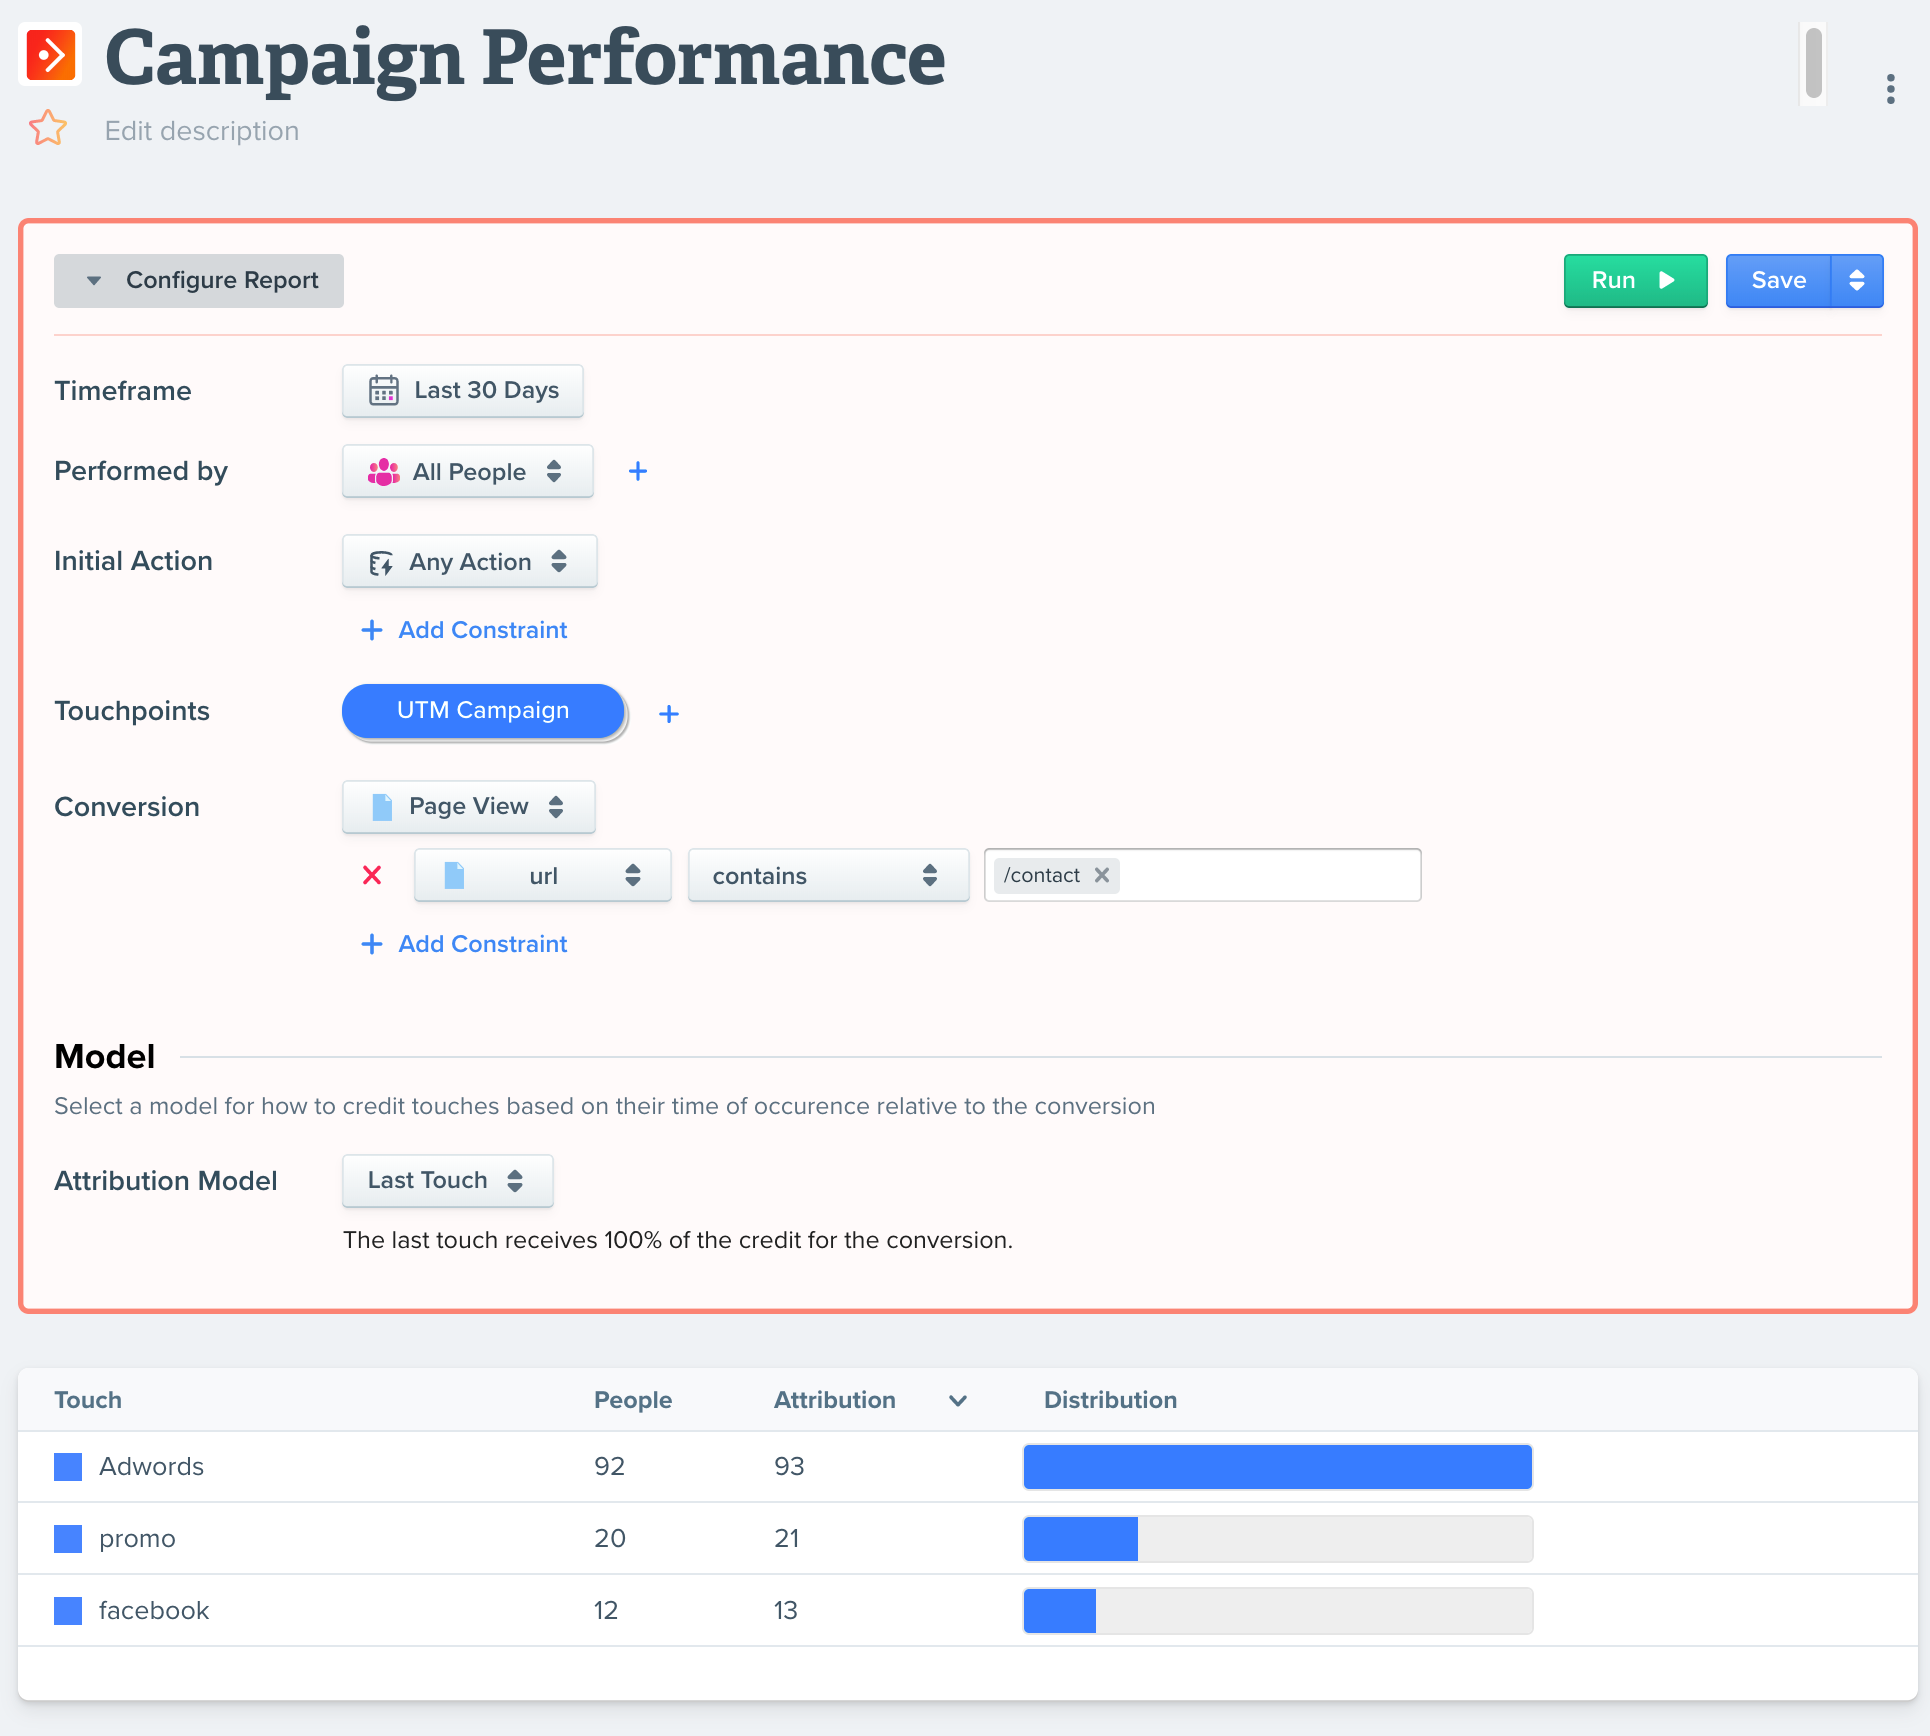Click the Attribution column header
The height and width of the screenshot is (1736, 1930).
835,1400
